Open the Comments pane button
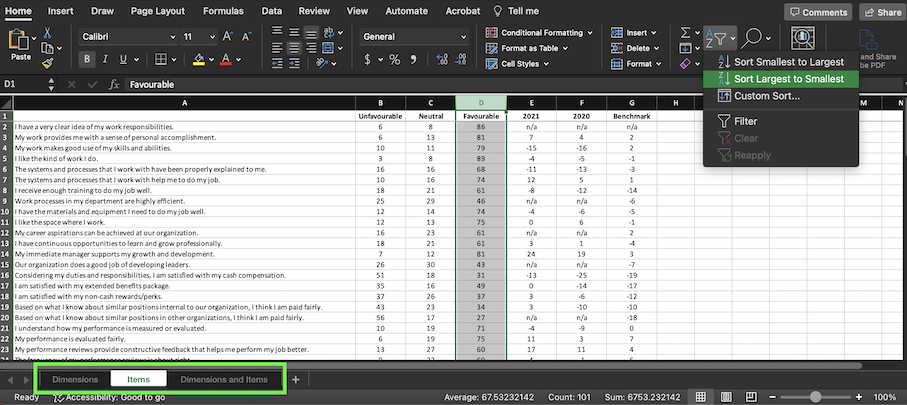 pyautogui.click(x=817, y=12)
